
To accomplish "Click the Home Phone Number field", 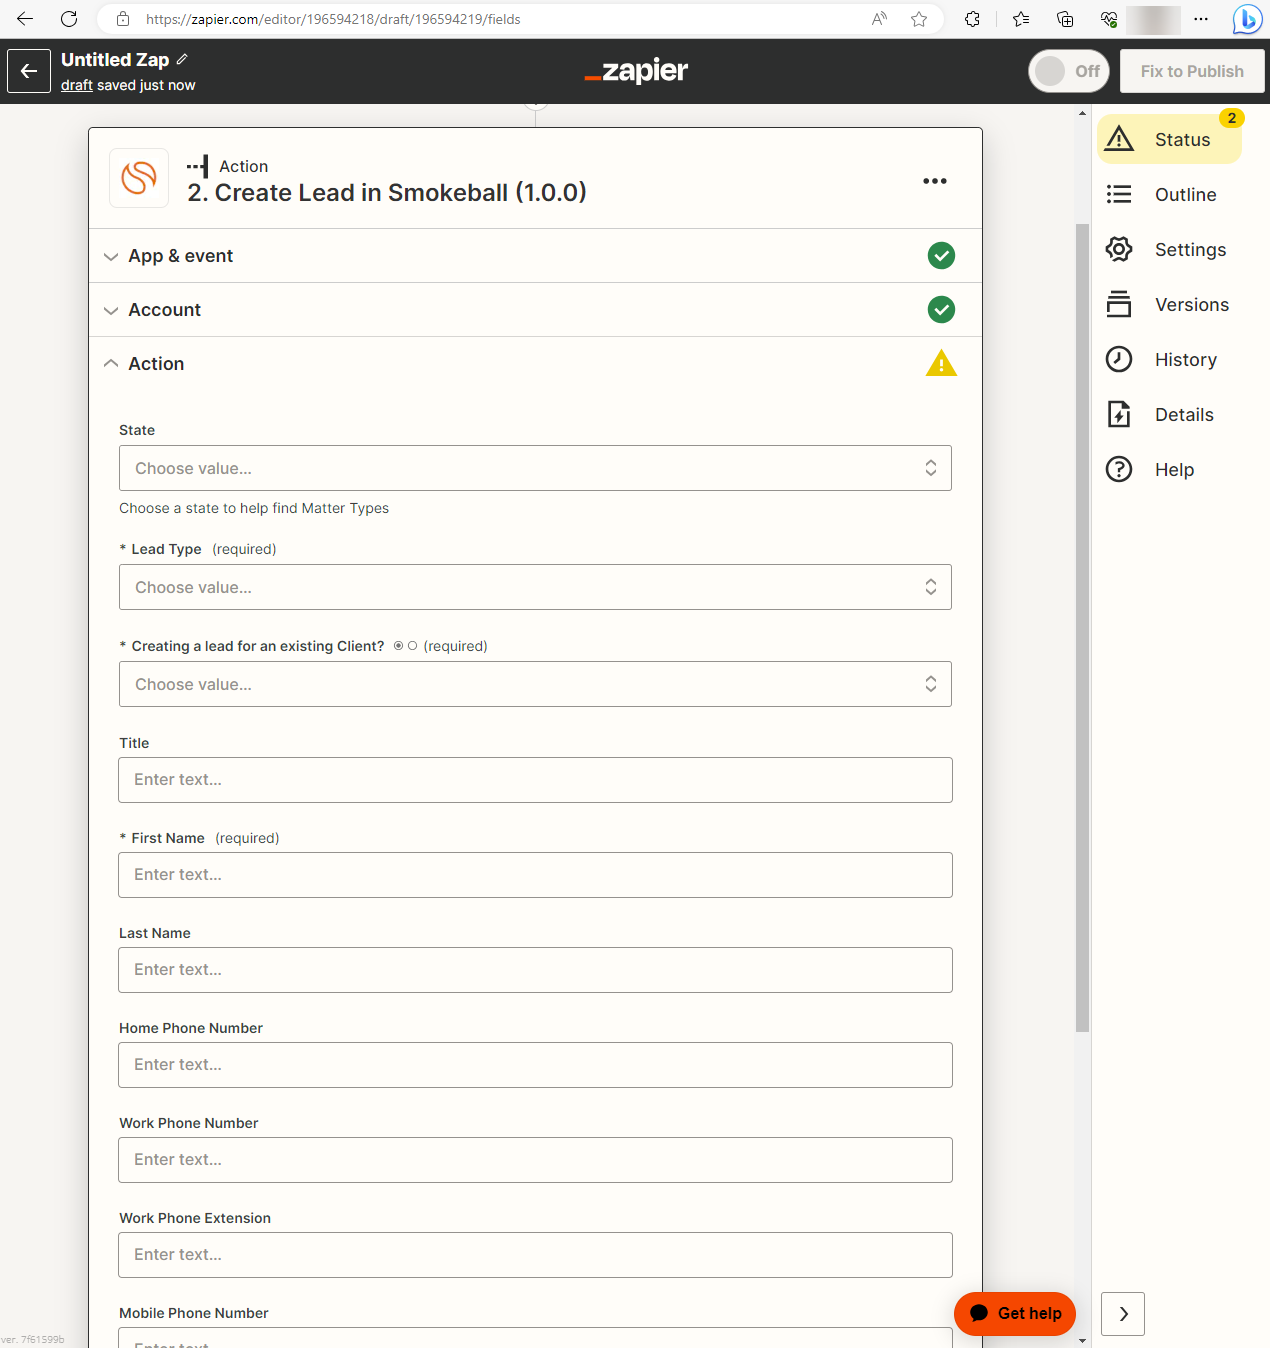I will click(535, 1065).
